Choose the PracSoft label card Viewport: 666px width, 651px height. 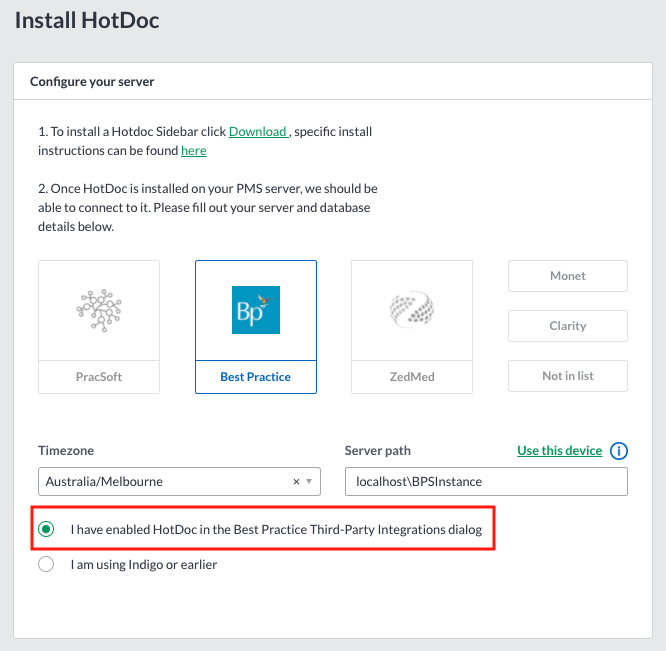[99, 377]
